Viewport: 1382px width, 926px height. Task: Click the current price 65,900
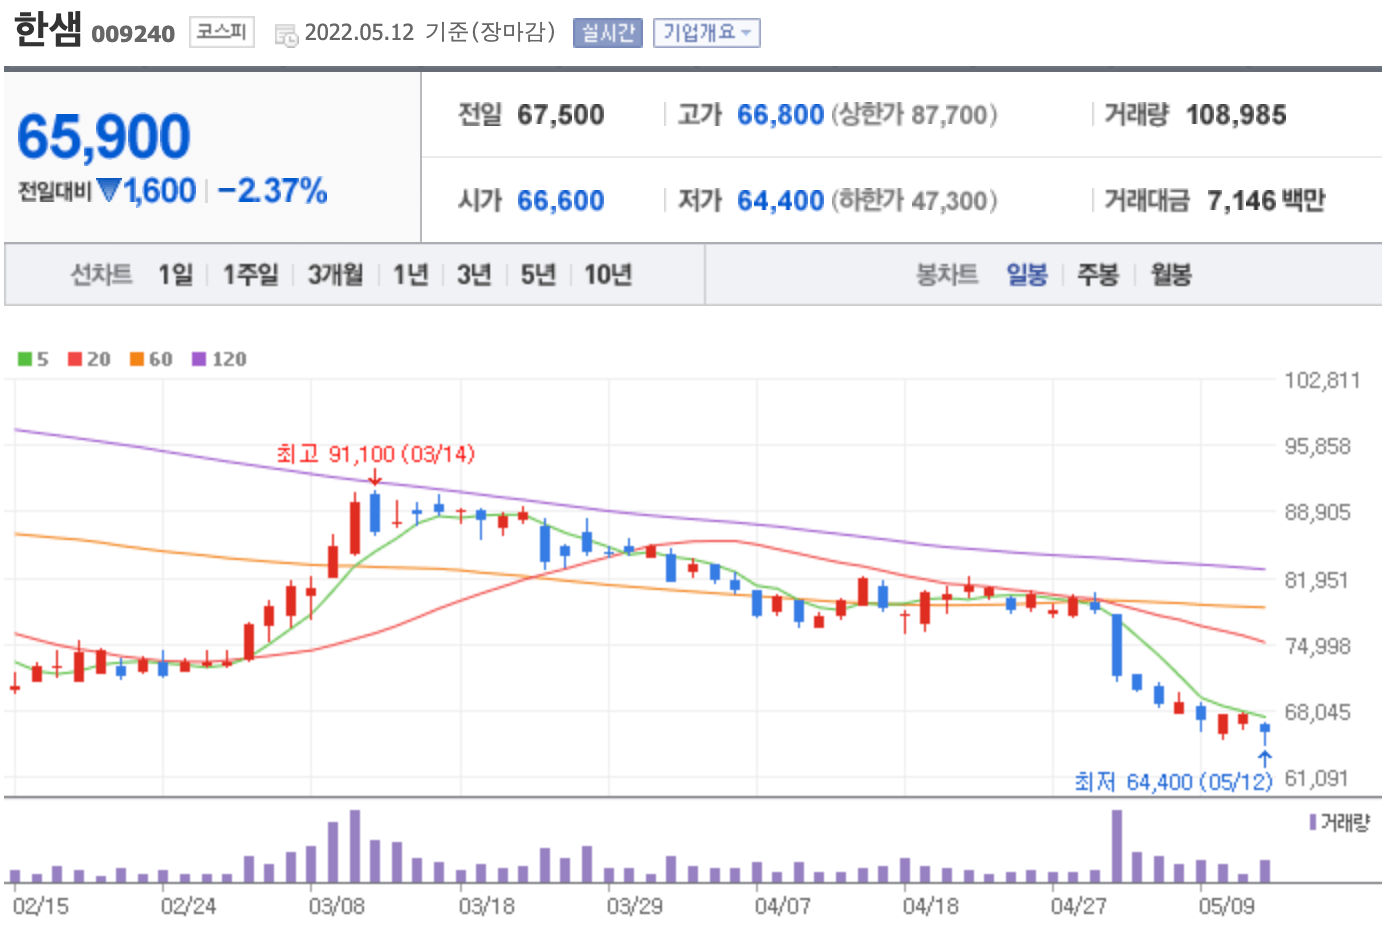coord(104,137)
